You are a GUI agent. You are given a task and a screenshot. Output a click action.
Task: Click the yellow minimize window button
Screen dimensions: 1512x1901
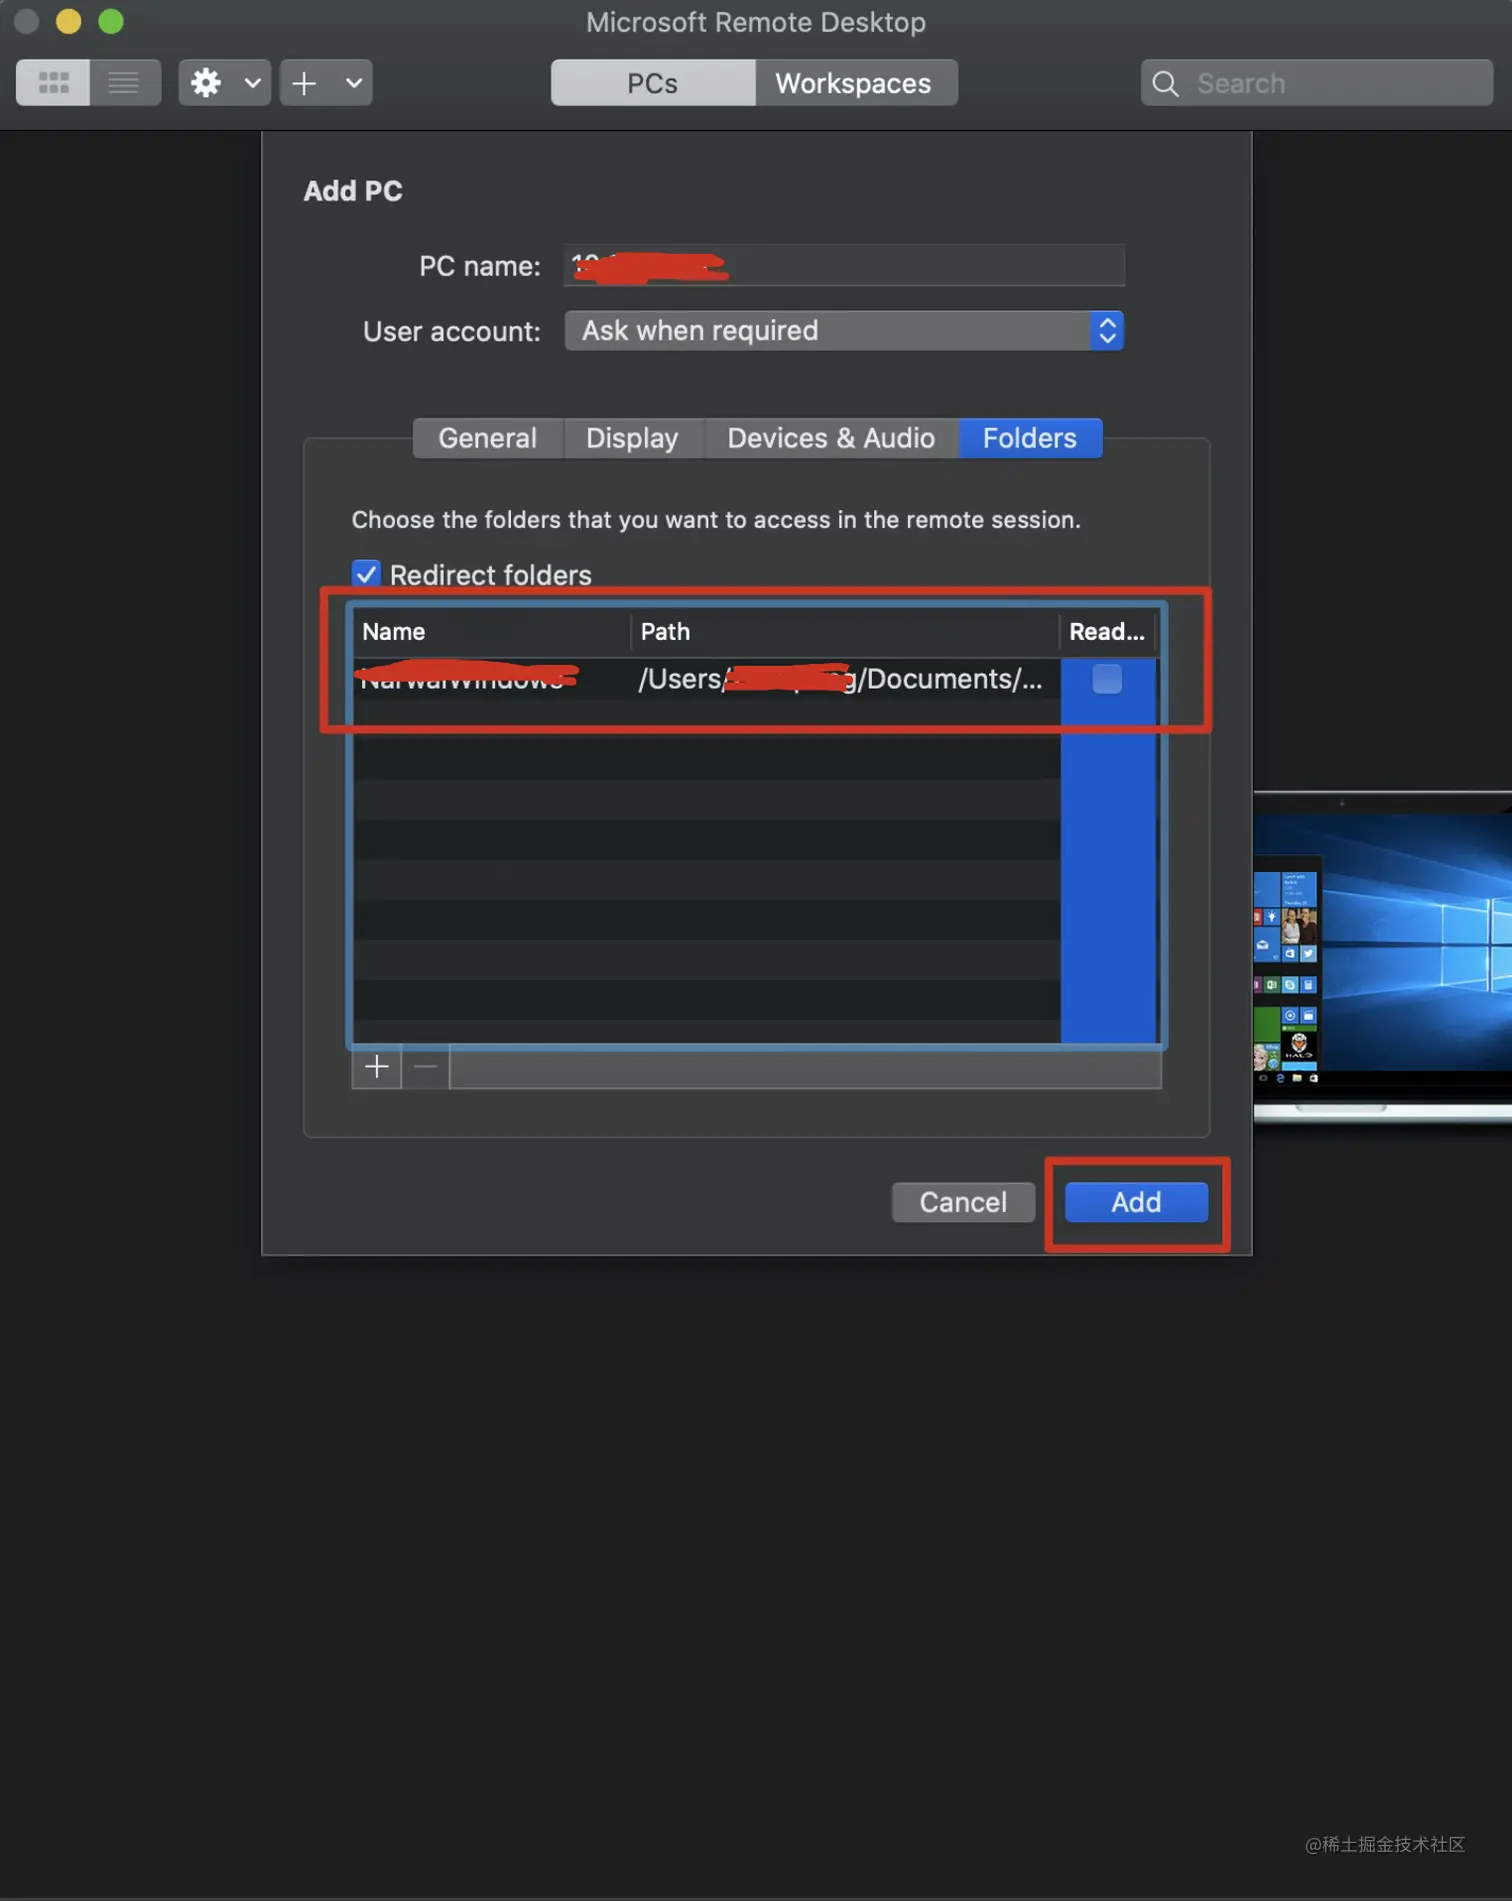click(x=68, y=21)
